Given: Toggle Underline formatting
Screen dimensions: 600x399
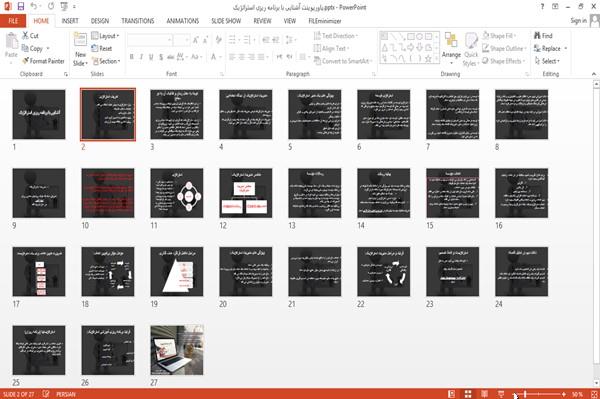Looking at the screenshot, I should point(151,57).
